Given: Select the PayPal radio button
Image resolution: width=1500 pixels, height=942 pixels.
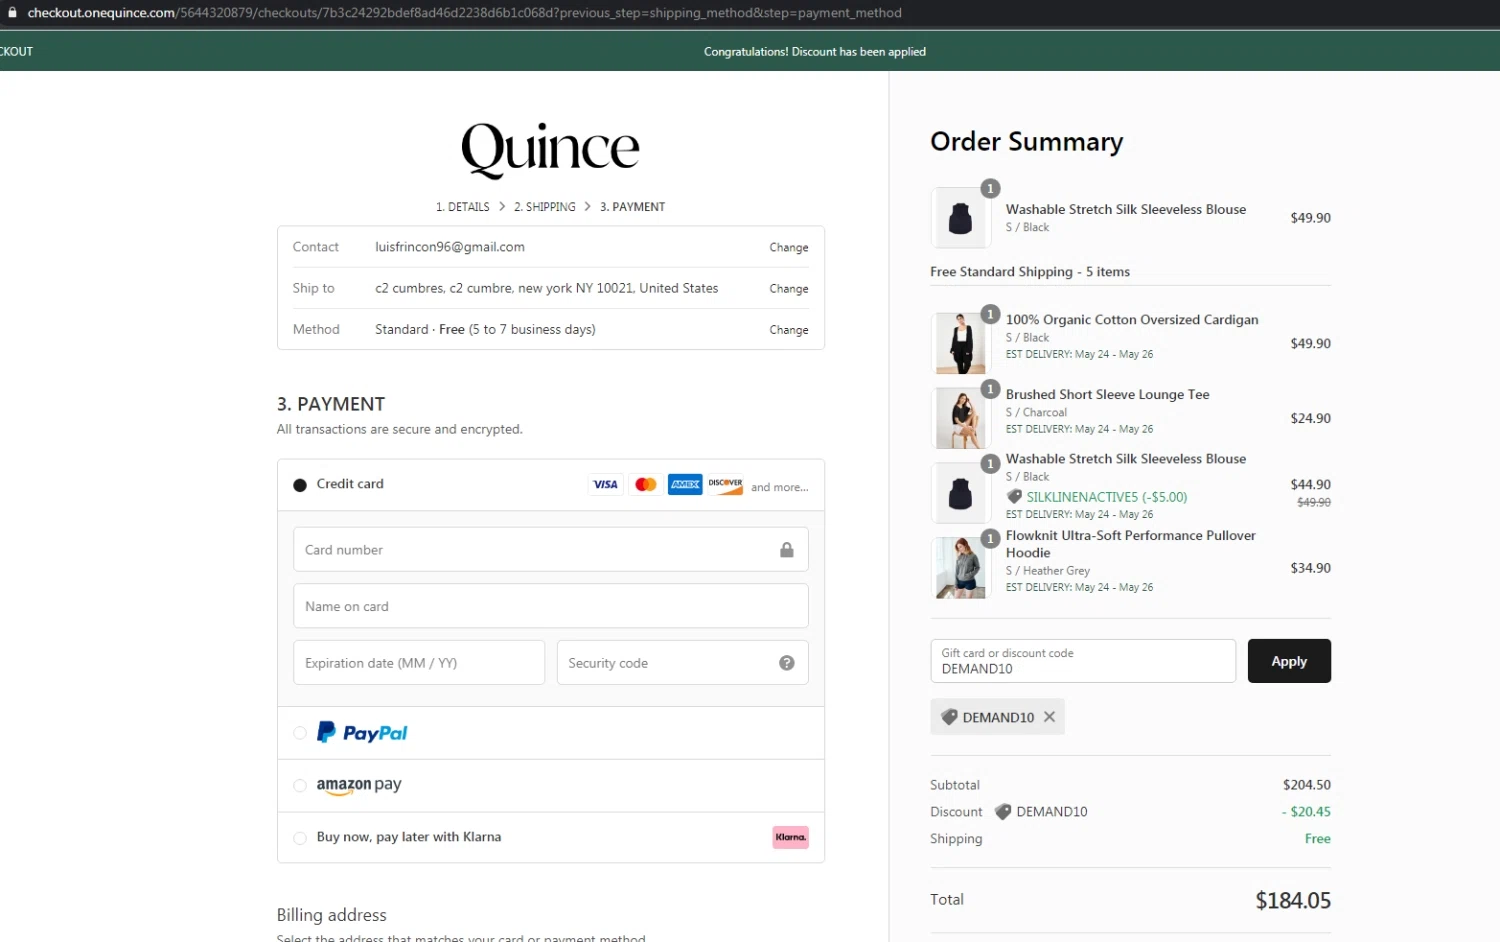Looking at the screenshot, I should pos(299,733).
